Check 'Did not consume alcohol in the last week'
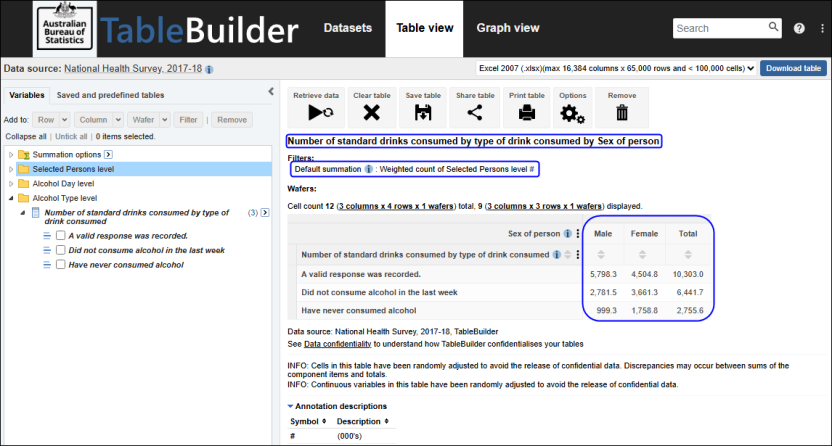 click(x=60, y=250)
